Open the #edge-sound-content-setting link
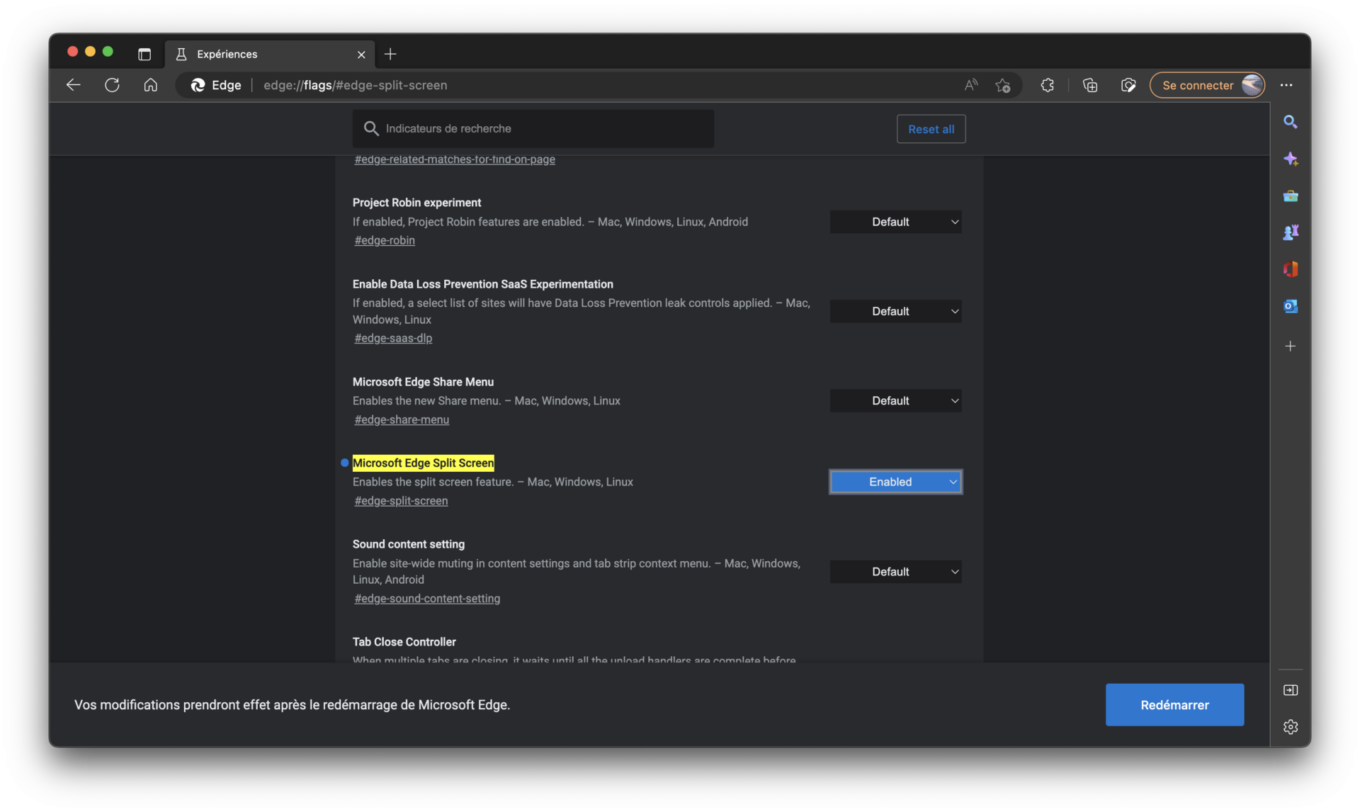This screenshot has width=1360, height=812. 427,599
